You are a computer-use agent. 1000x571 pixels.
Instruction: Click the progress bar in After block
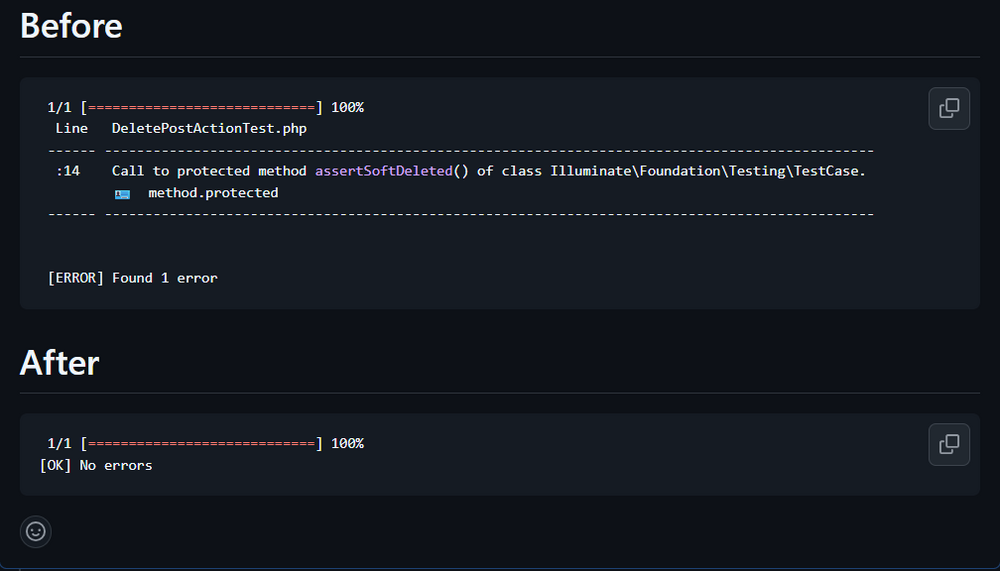(x=201, y=443)
